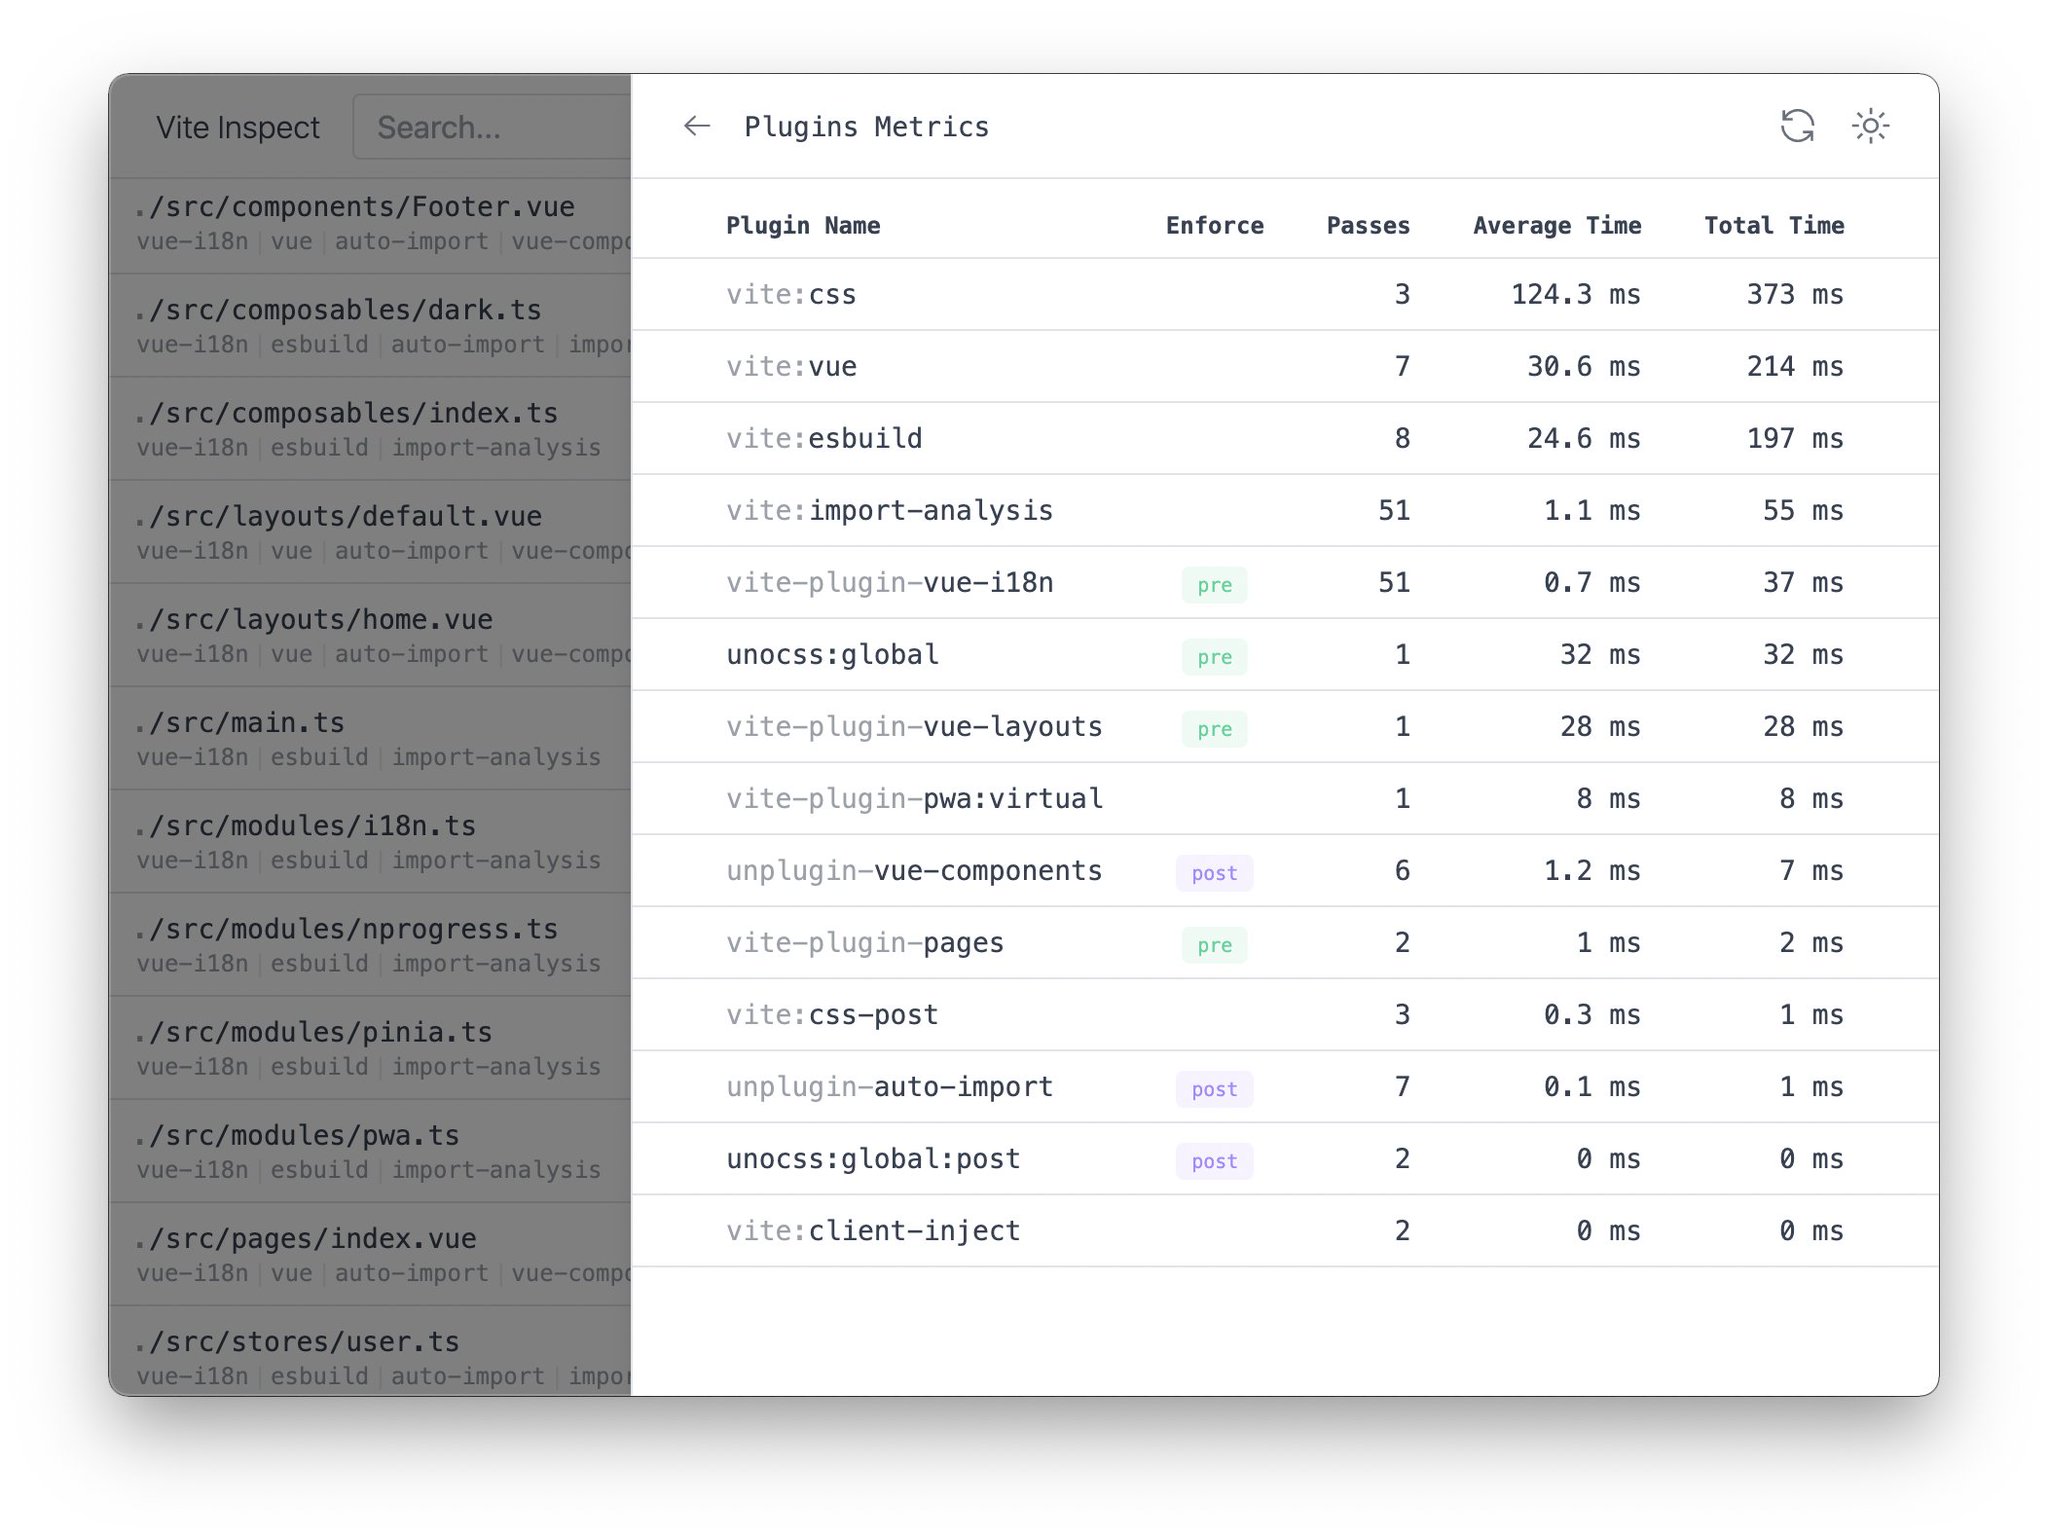The image size is (2048, 1540).
Task: Click the 30.6 ms average time value
Action: tap(1584, 366)
